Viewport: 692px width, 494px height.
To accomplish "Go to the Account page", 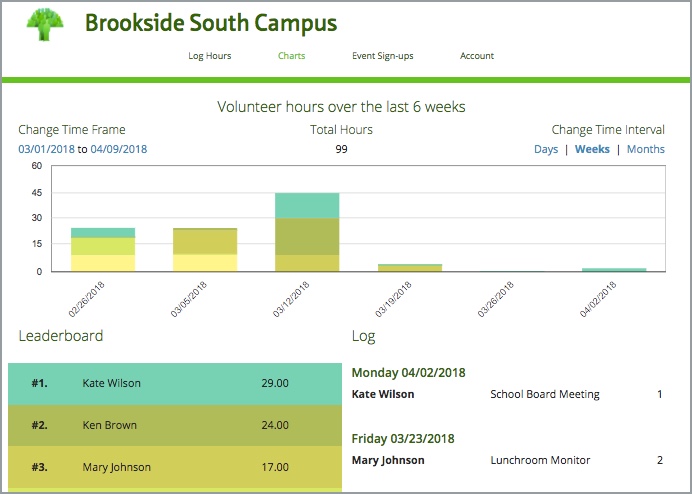I will tap(477, 56).
